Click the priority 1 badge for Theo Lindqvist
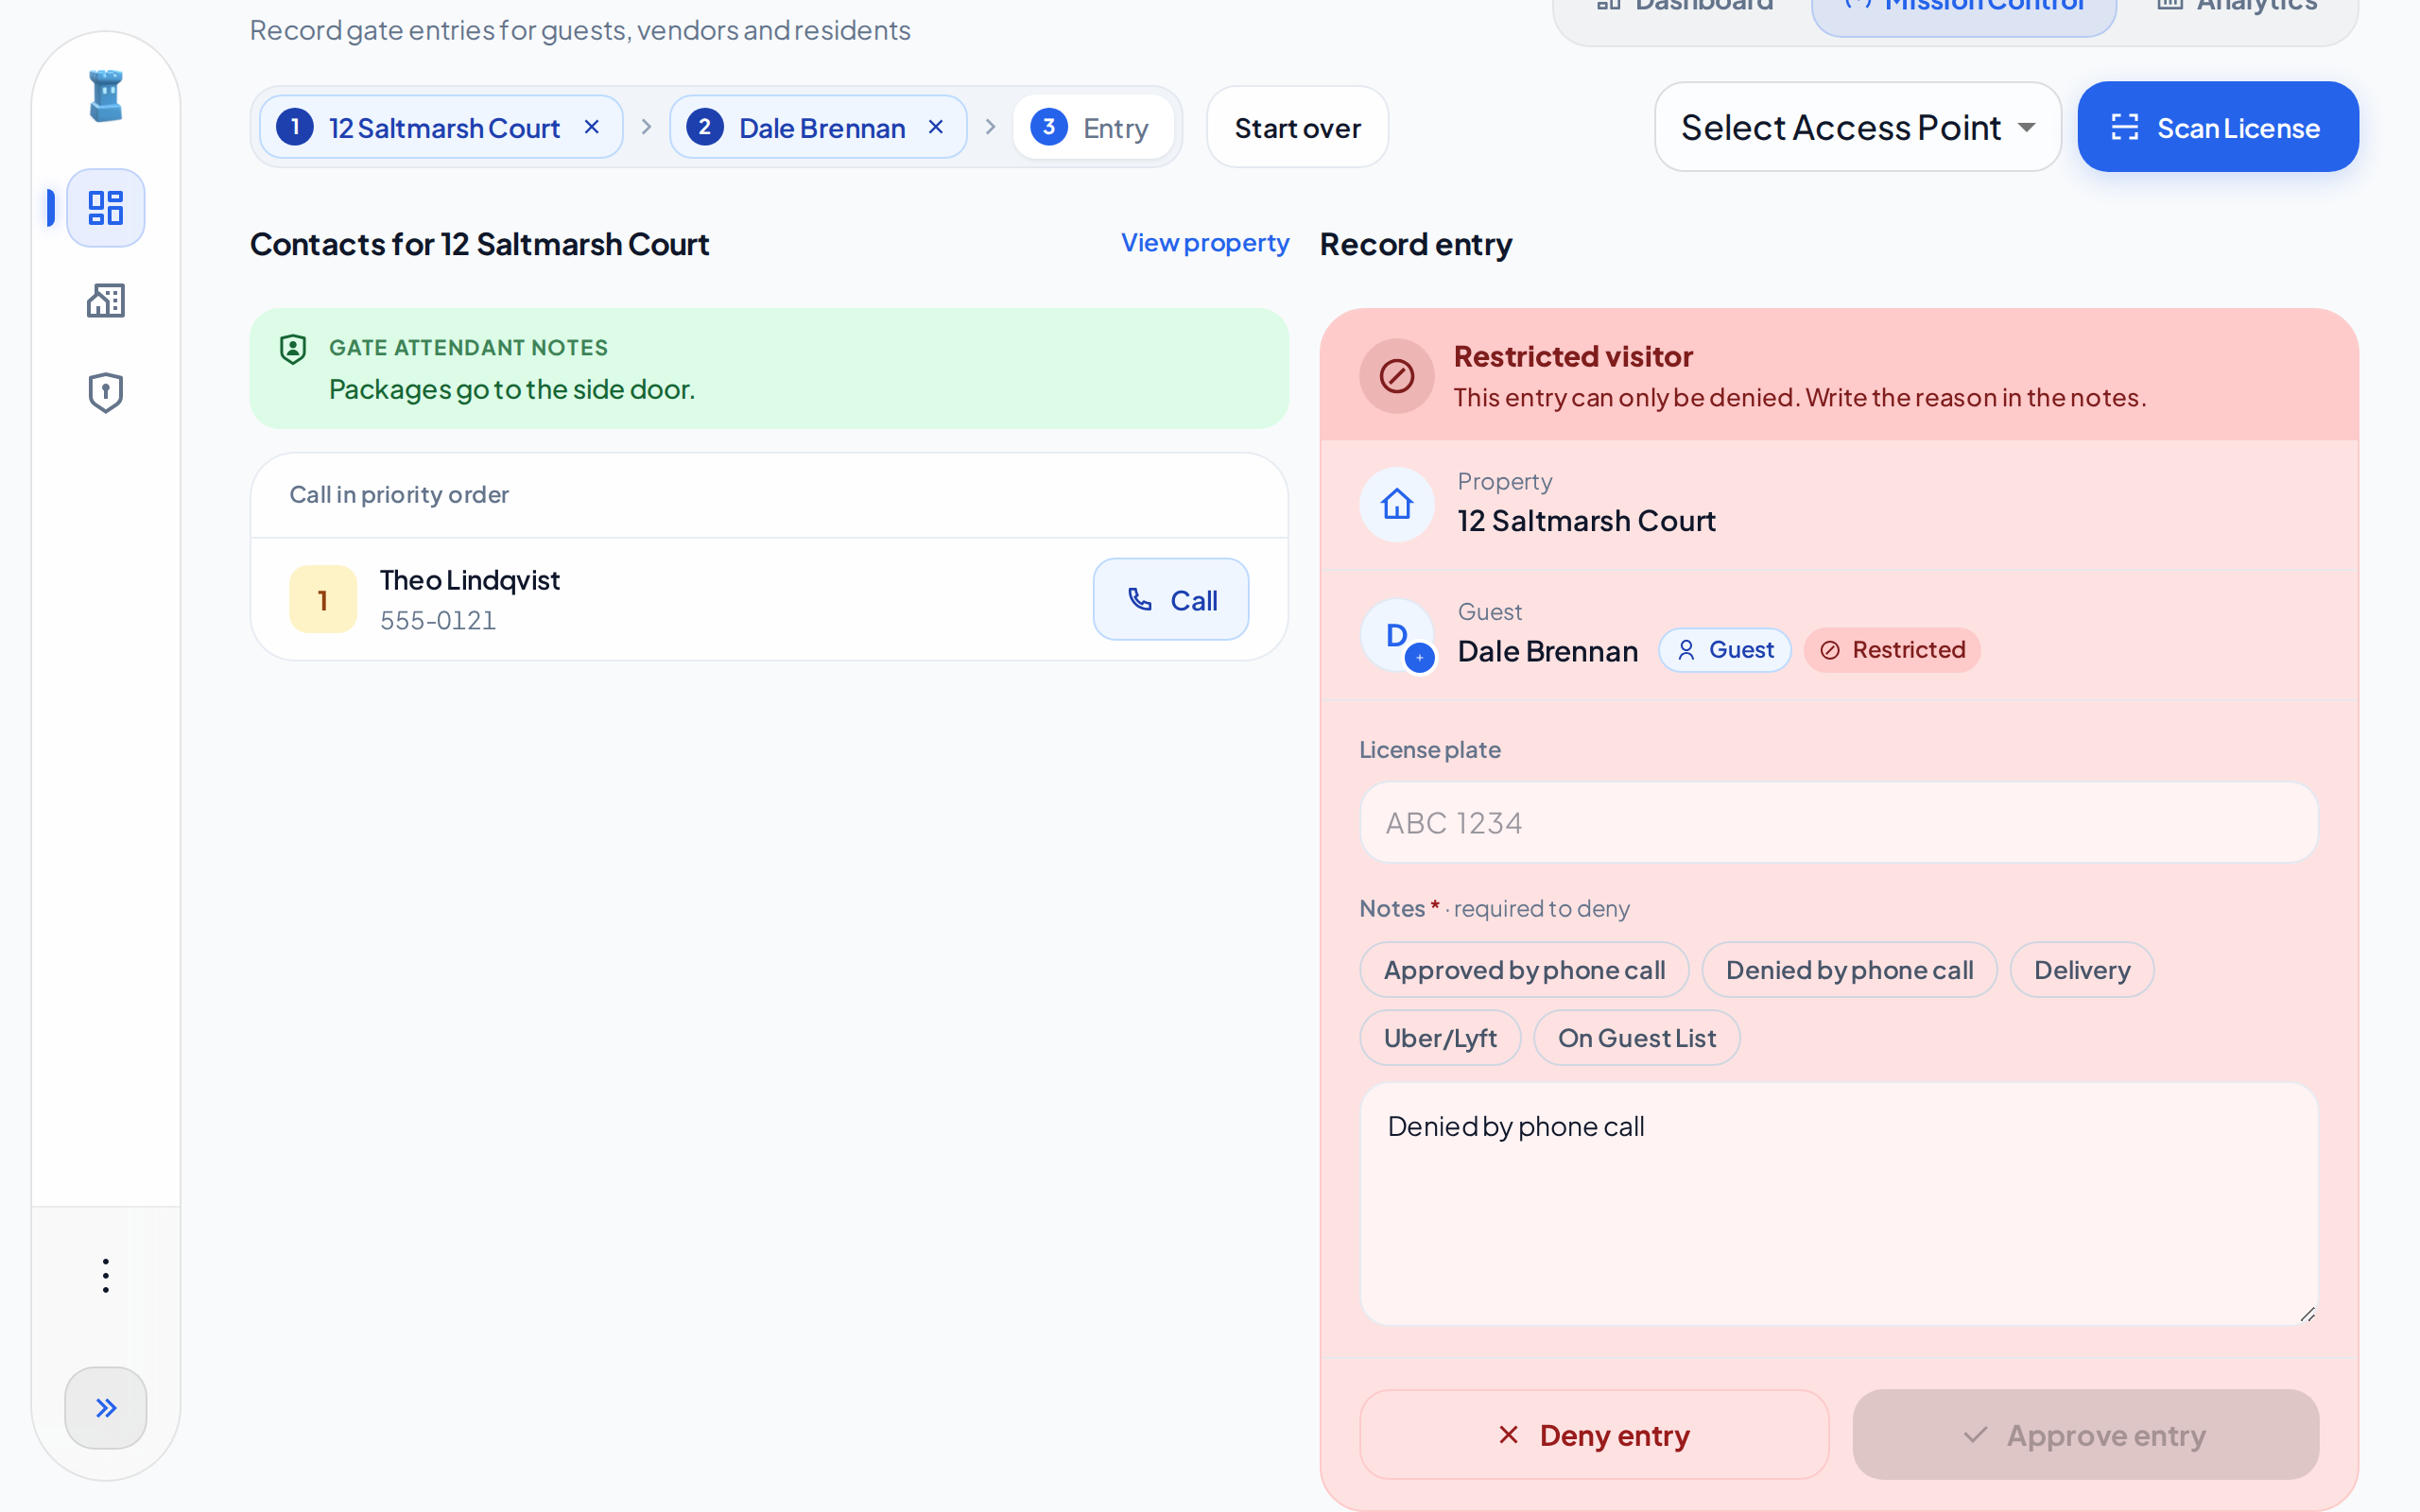2420x1512 pixels. (x=323, y=599)
